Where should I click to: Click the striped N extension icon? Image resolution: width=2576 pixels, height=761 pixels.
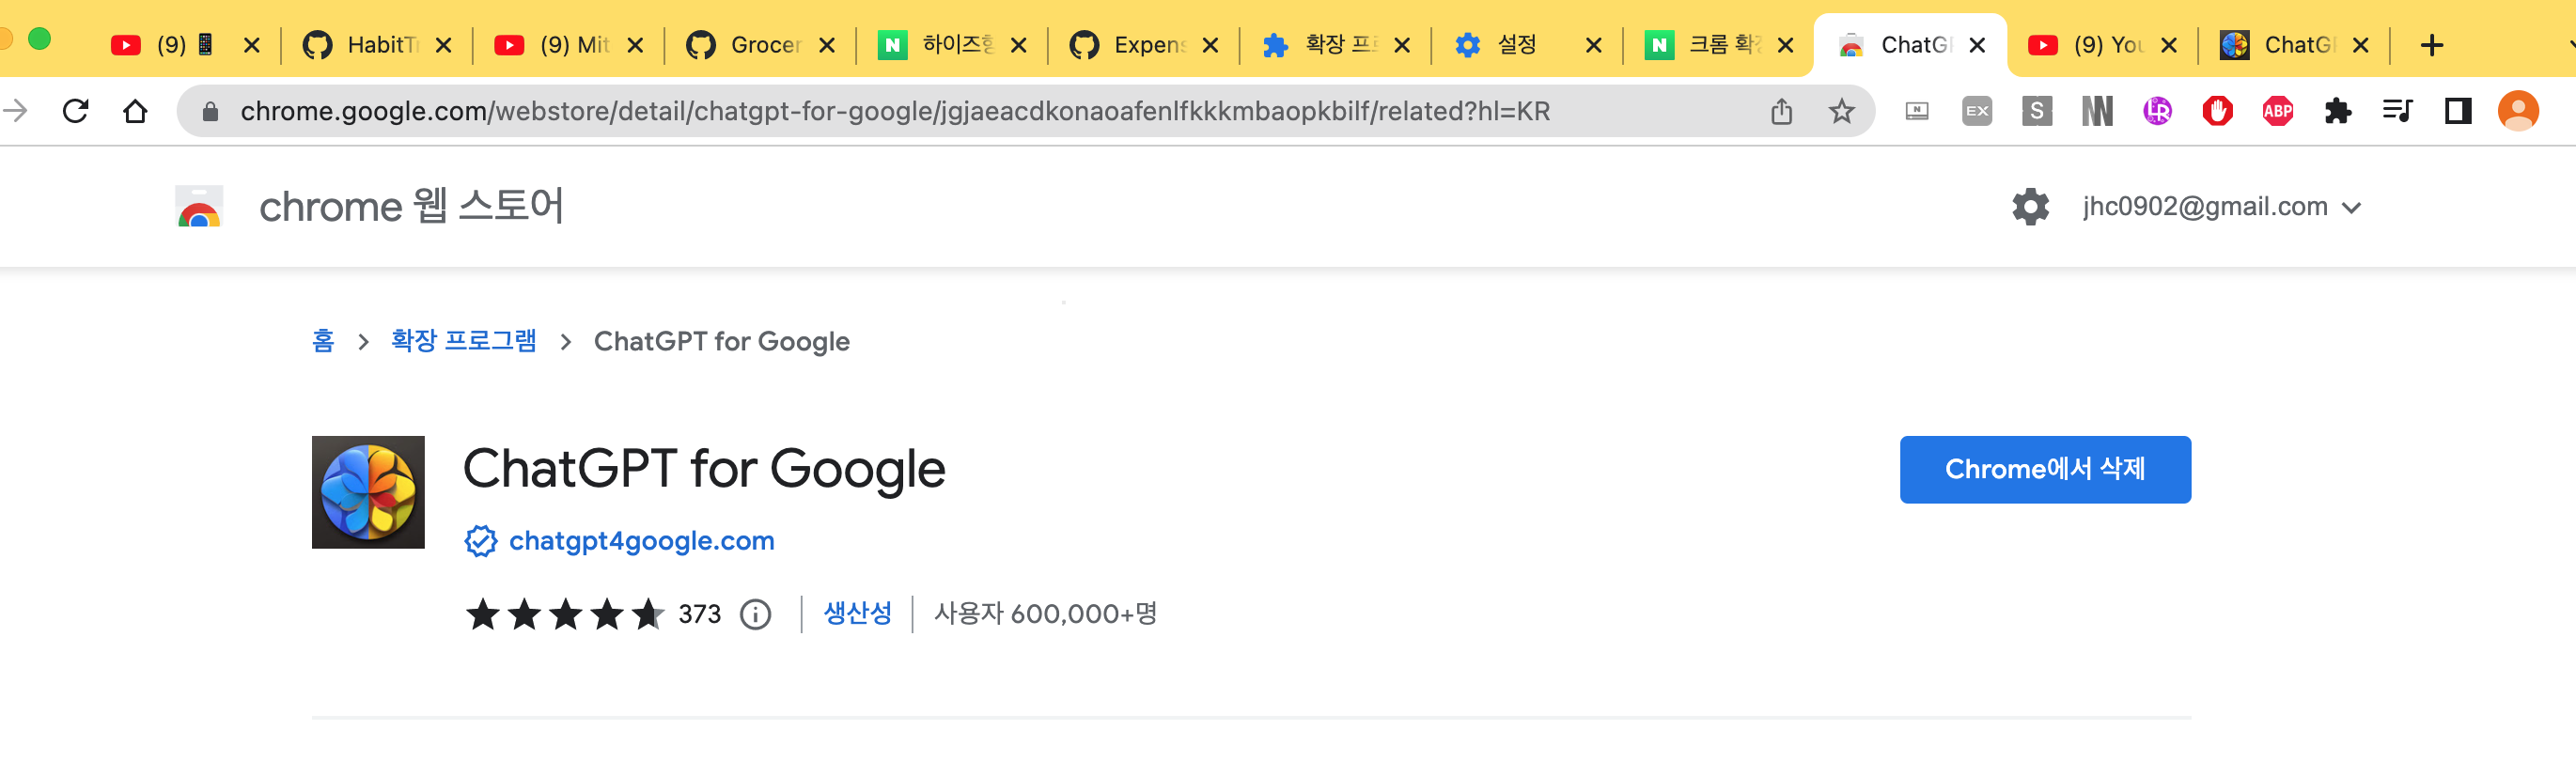[2097, 111]
